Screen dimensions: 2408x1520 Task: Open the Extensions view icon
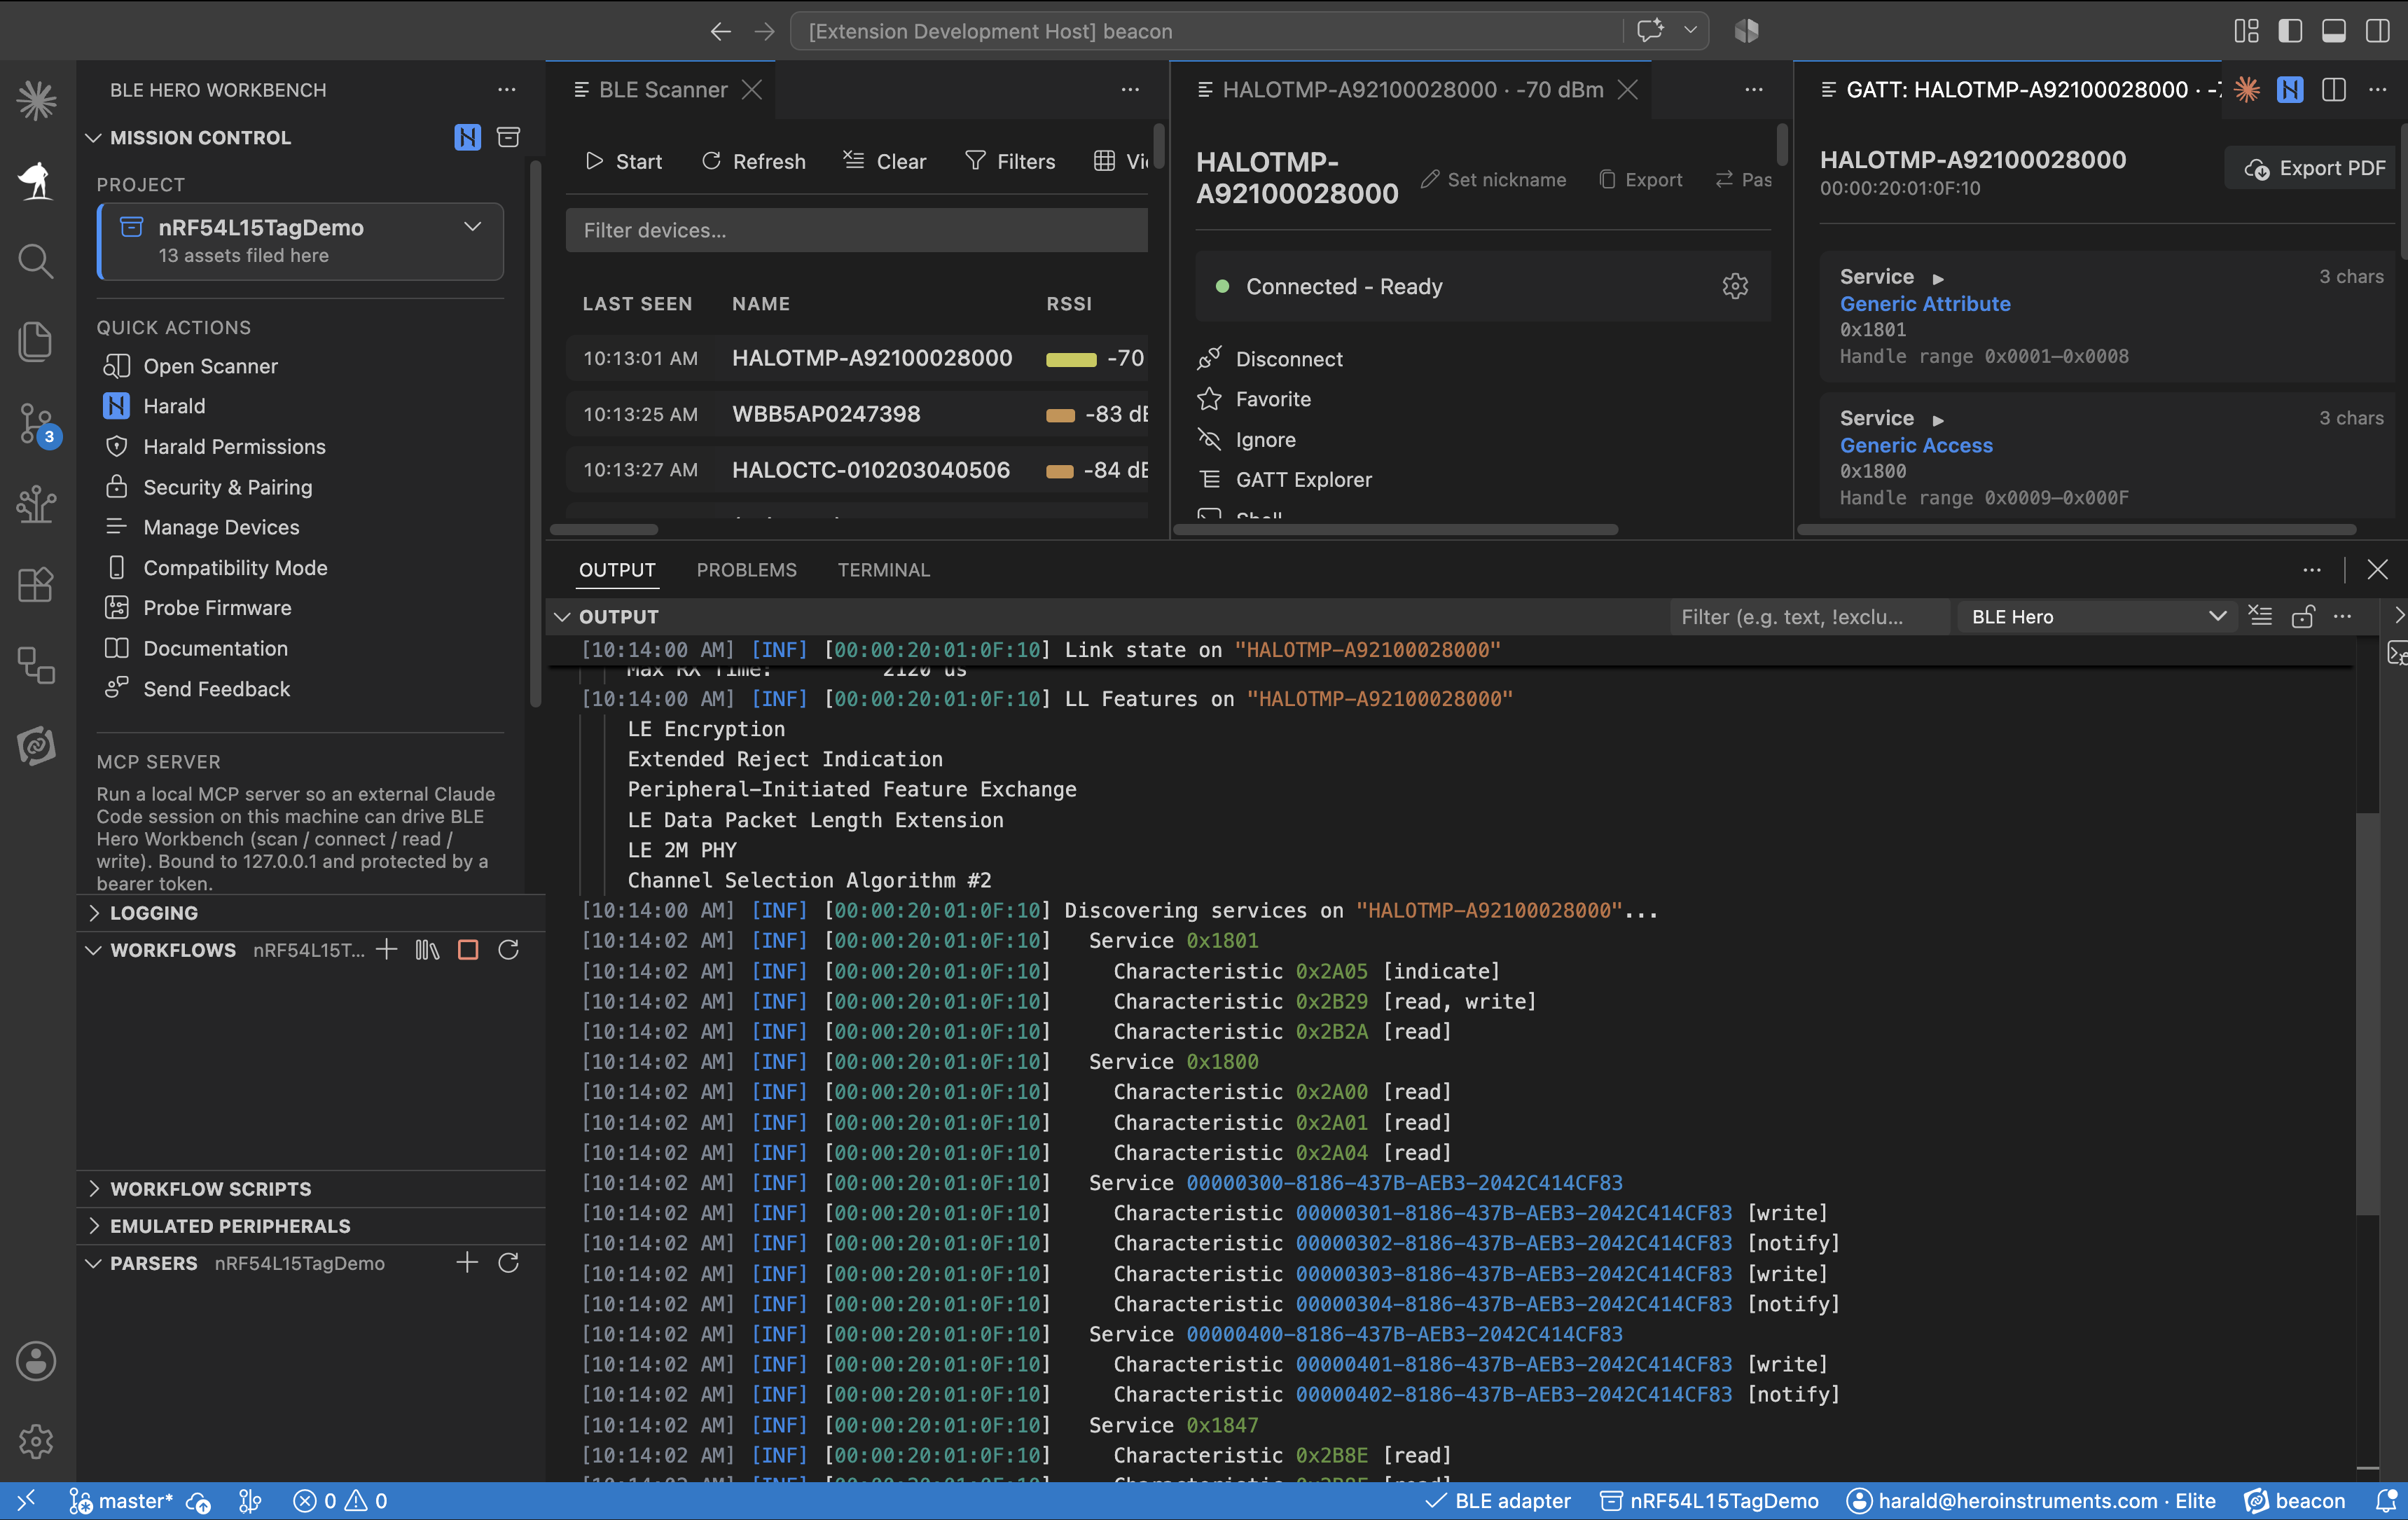[36, 584]
